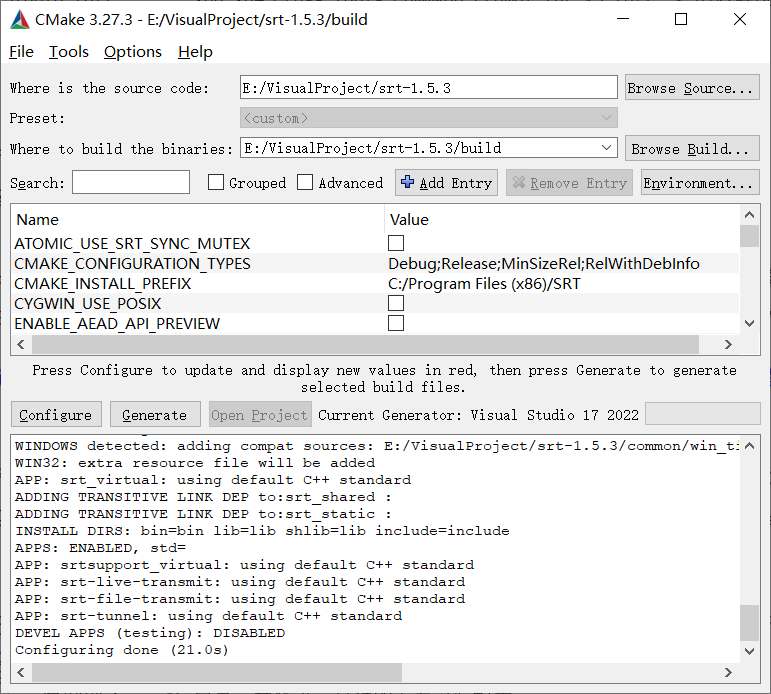Enable the Advanced checkbox
The height and width of the screenshot is (694, 771).
[306, 183]
